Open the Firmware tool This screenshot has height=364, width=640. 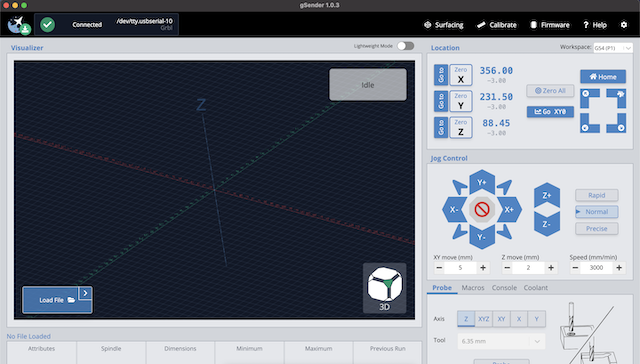tap(550, 25)
